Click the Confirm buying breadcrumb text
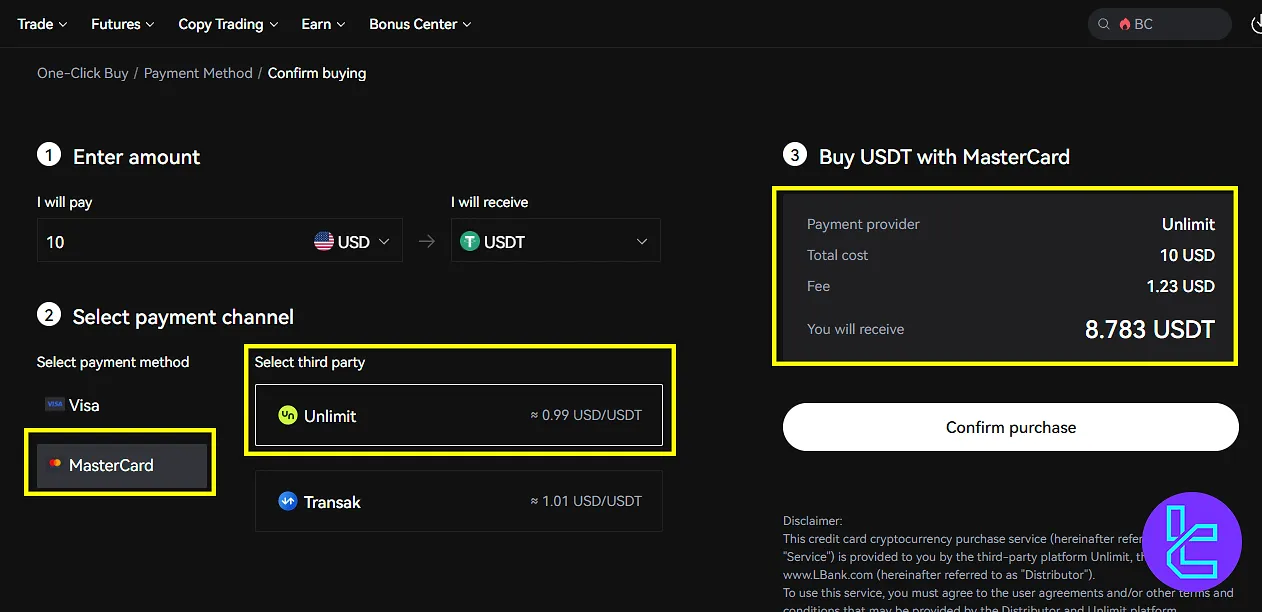The width and height of the screenshot is (1262, 612). [x=317, y=73]
